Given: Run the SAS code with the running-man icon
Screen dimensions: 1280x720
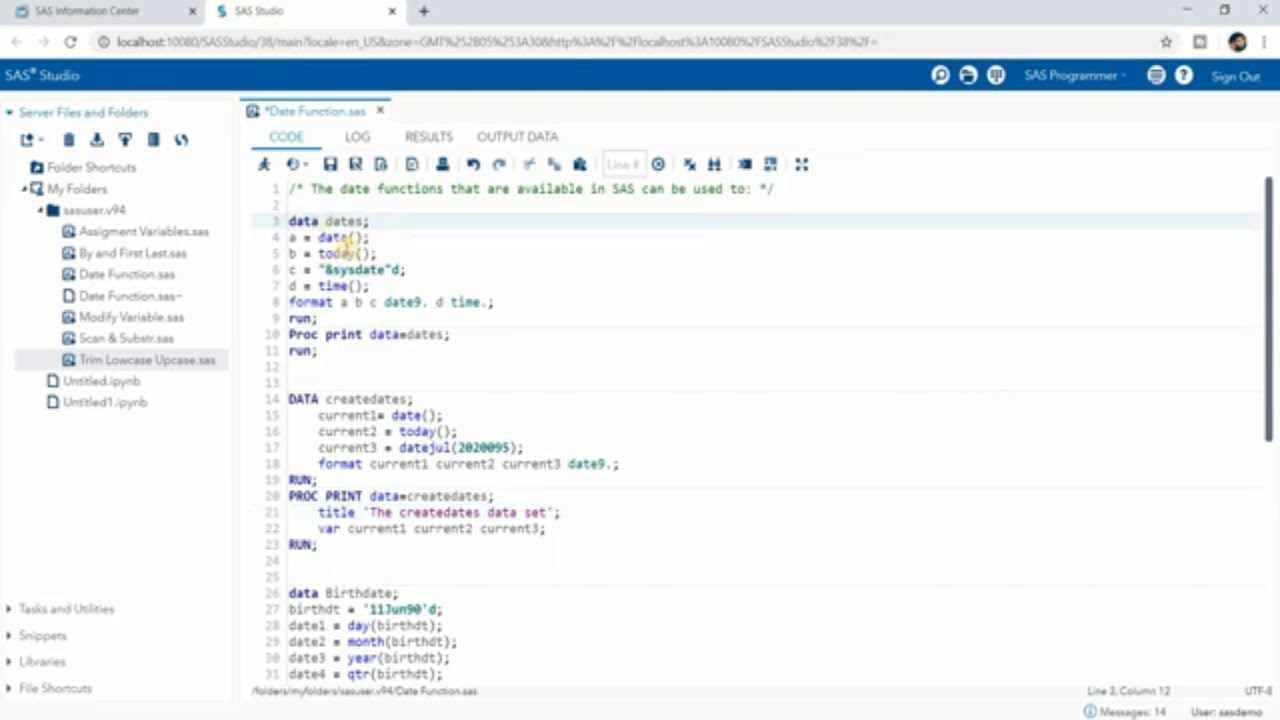Looking at the screenshot, I should 264,164.
